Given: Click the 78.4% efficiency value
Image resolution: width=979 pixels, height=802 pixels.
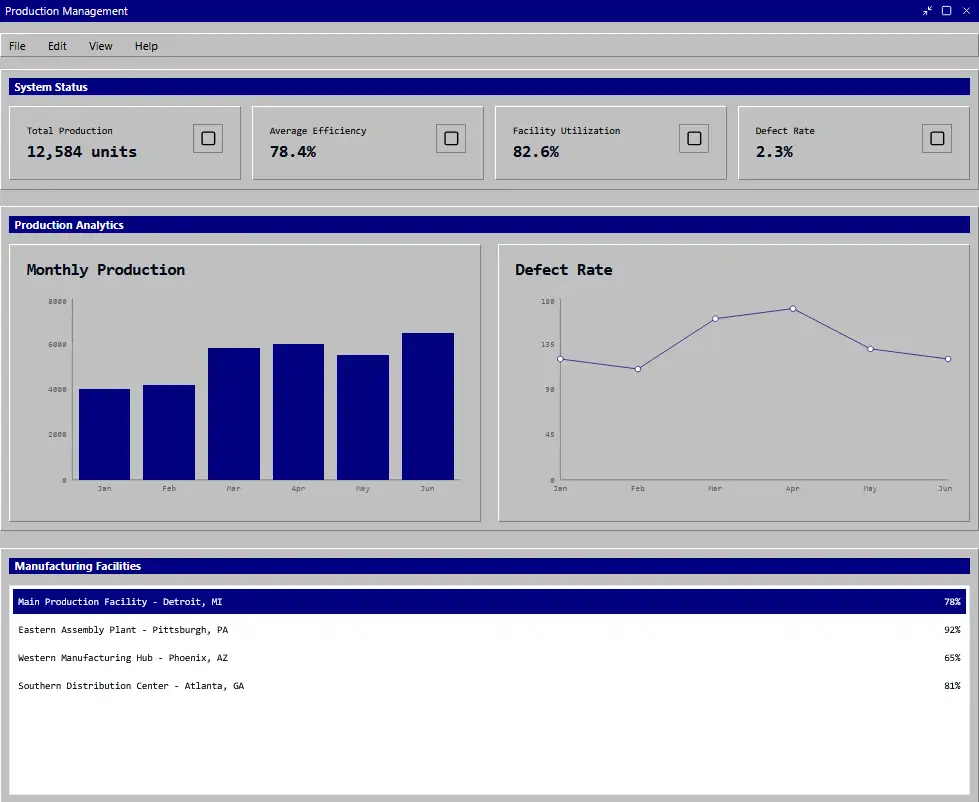Looking at the screenshot, I should coord(293,152).
